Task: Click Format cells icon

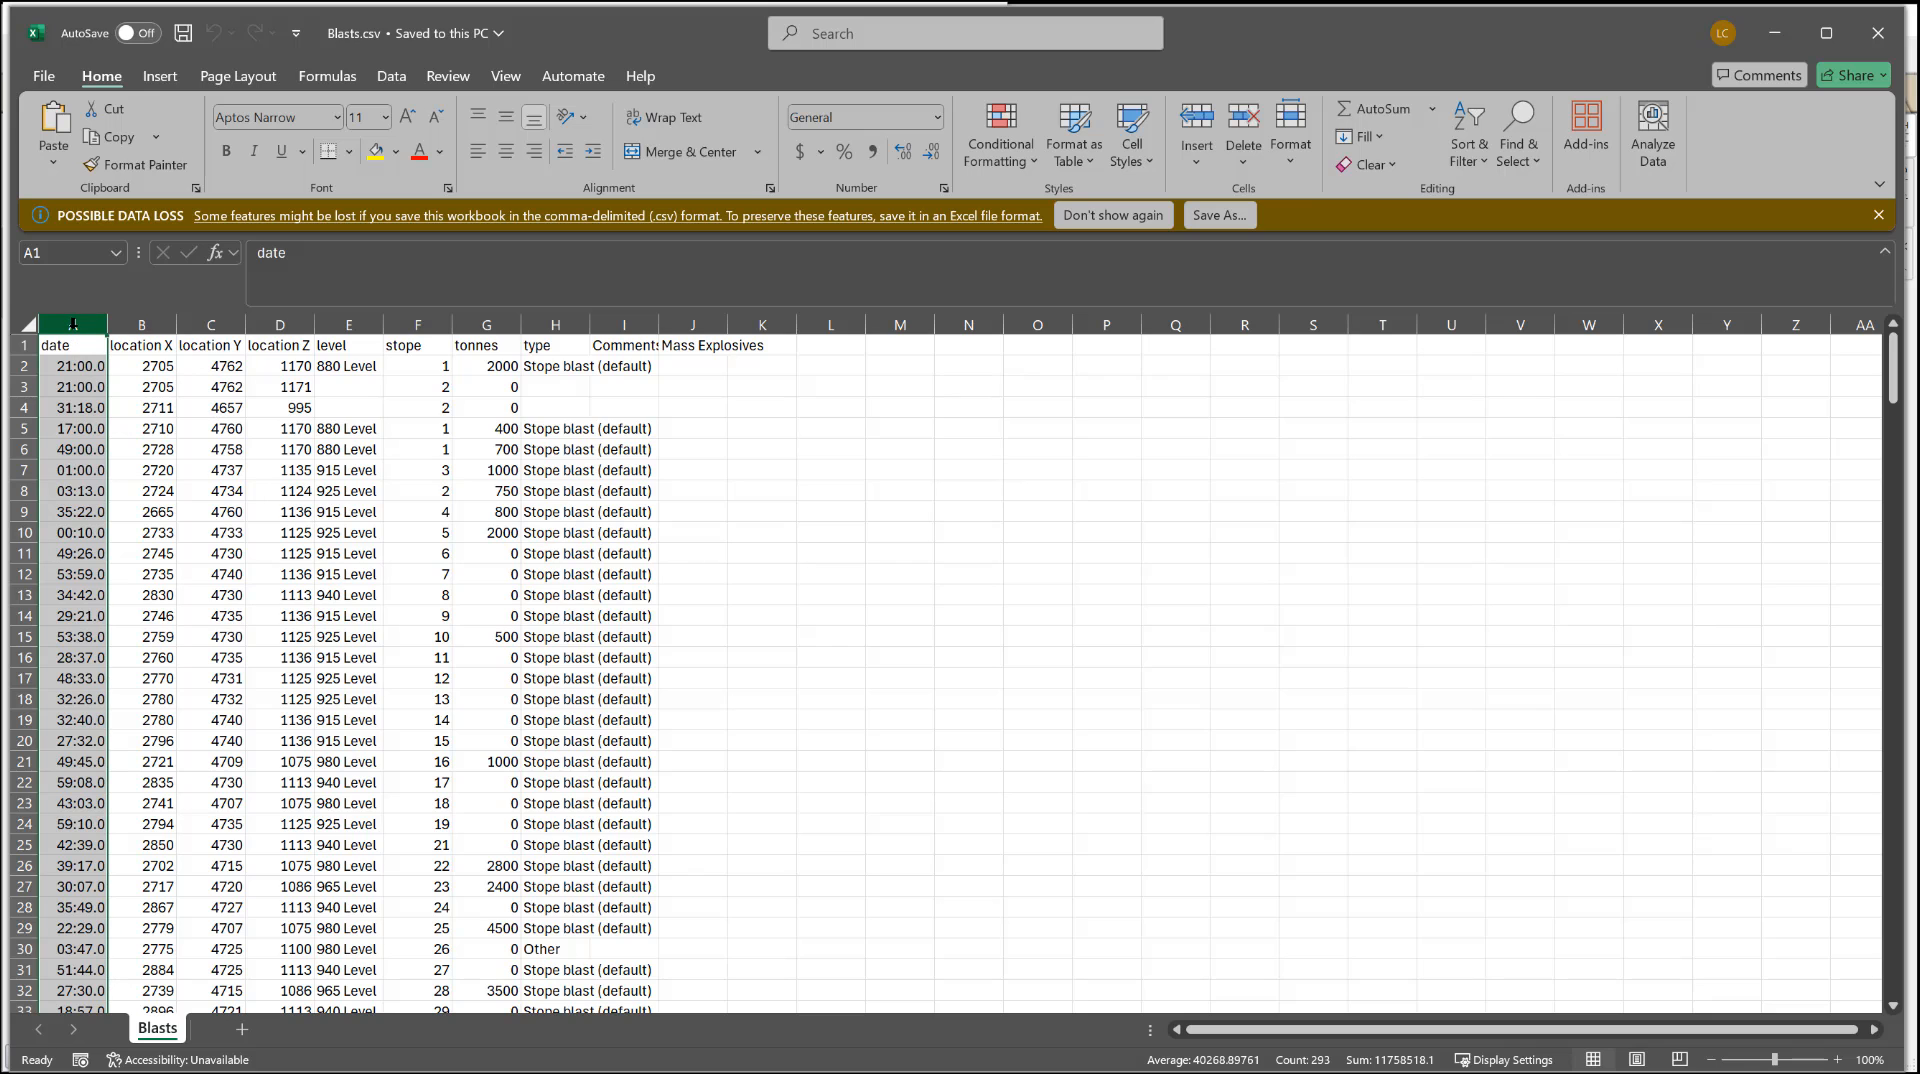Action: [1290, 116]
